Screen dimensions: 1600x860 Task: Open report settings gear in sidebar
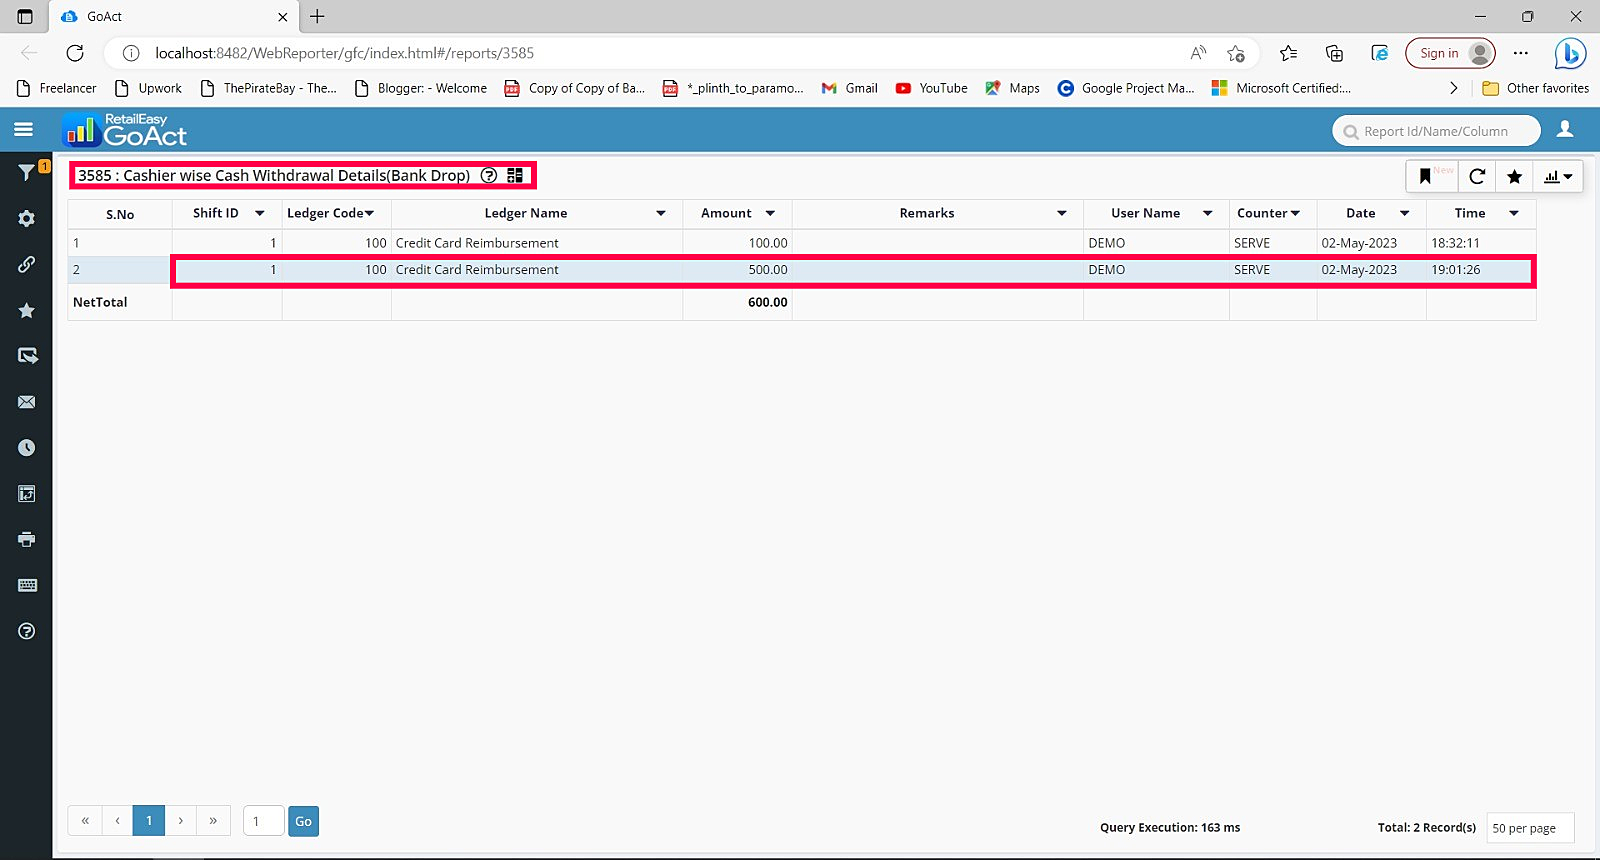pyautogui.click(x=27, y=218)
